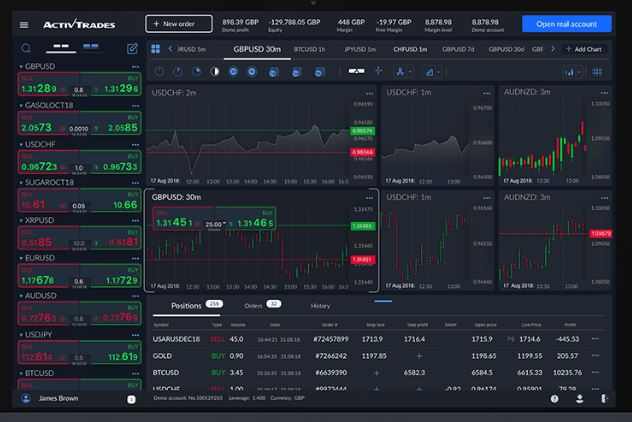Grab the blue panel handle above positions

point(383,301)
